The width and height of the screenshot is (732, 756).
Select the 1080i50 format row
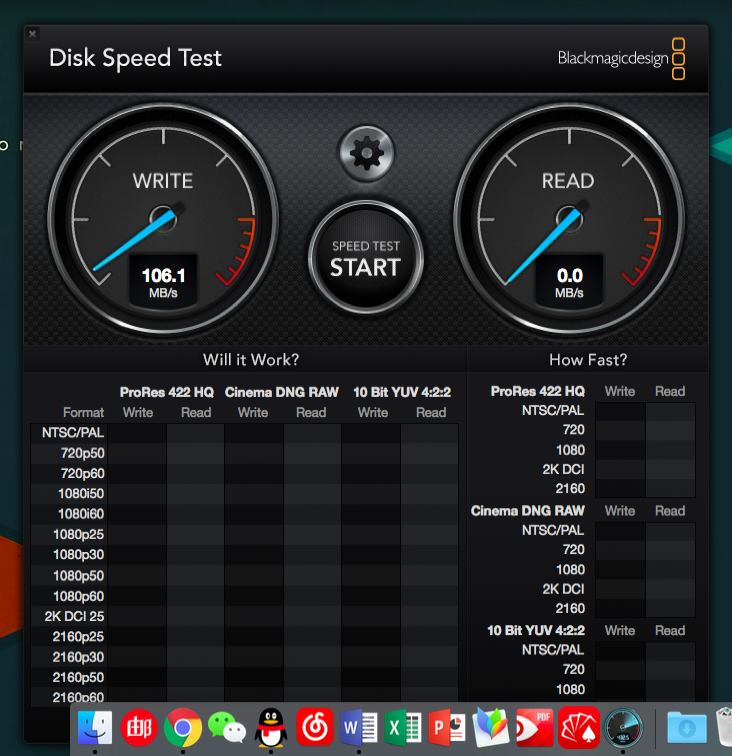(x=244, y=494)
